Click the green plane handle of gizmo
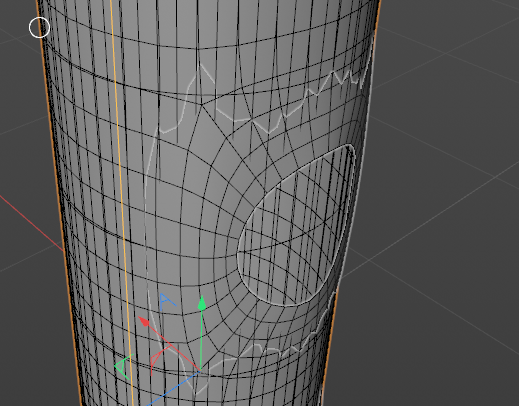The height and width of the screenshot is (406, 519). point(124,366)
